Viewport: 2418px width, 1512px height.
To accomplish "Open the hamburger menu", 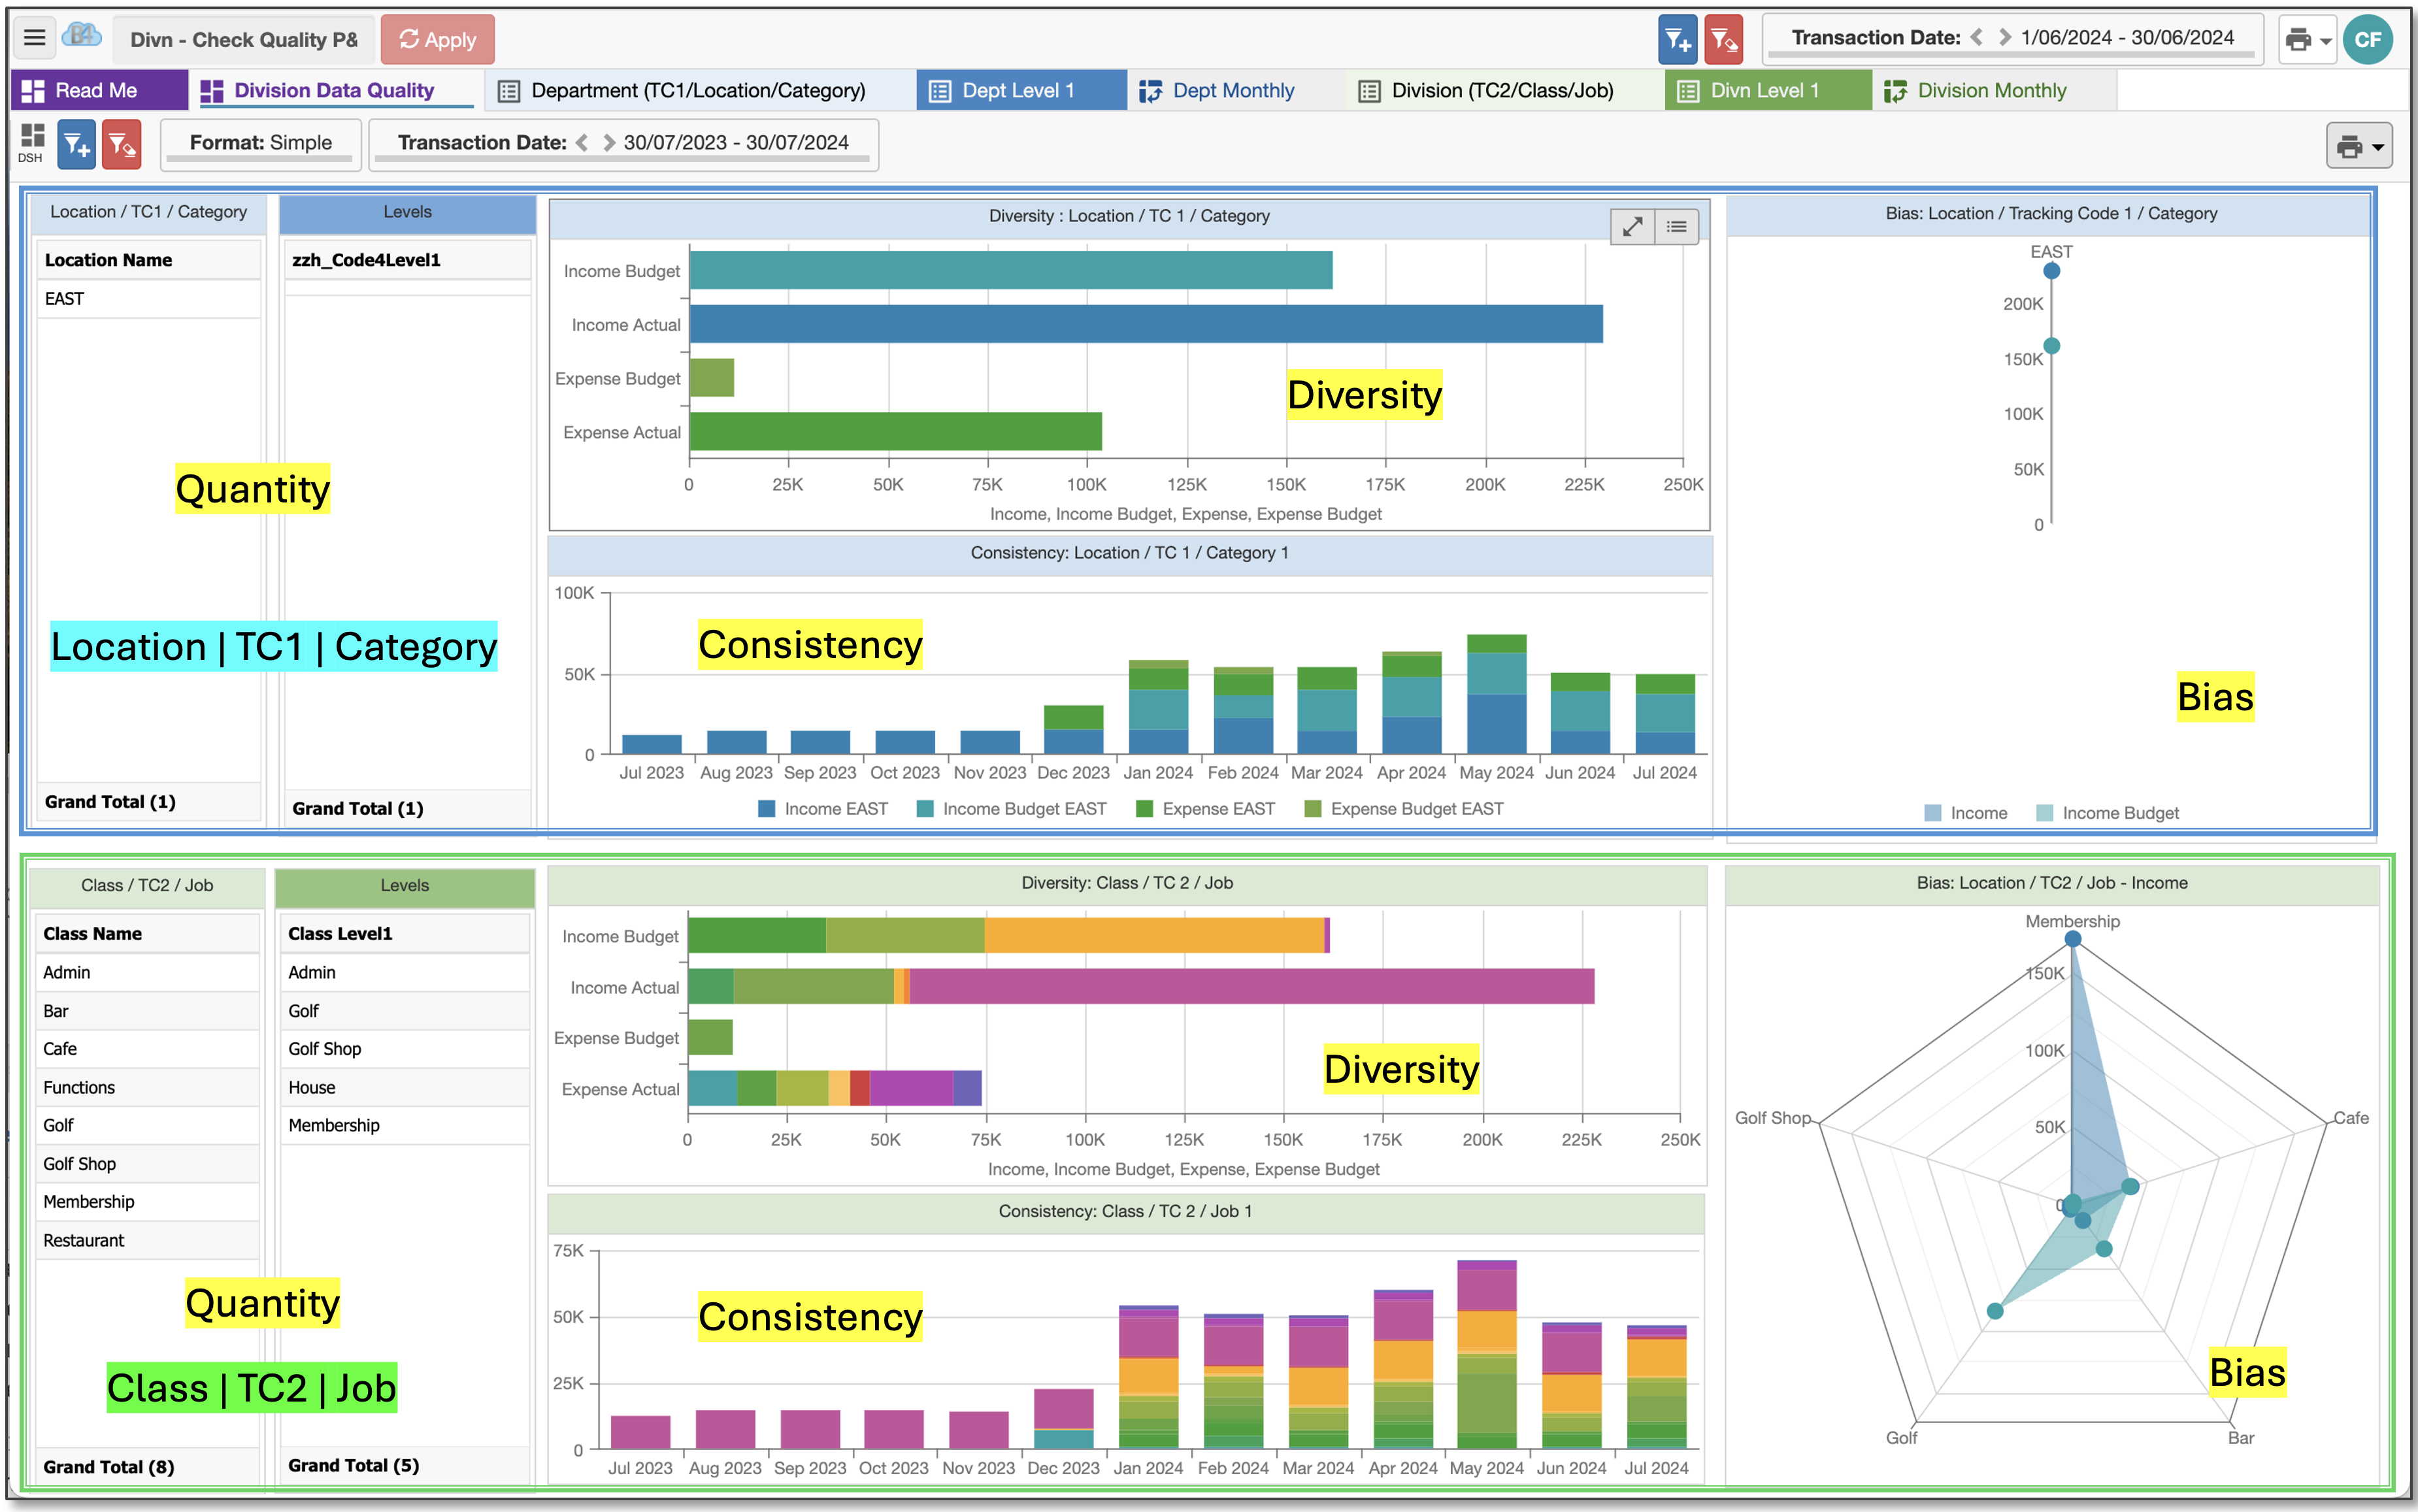I will coord(34,39).
